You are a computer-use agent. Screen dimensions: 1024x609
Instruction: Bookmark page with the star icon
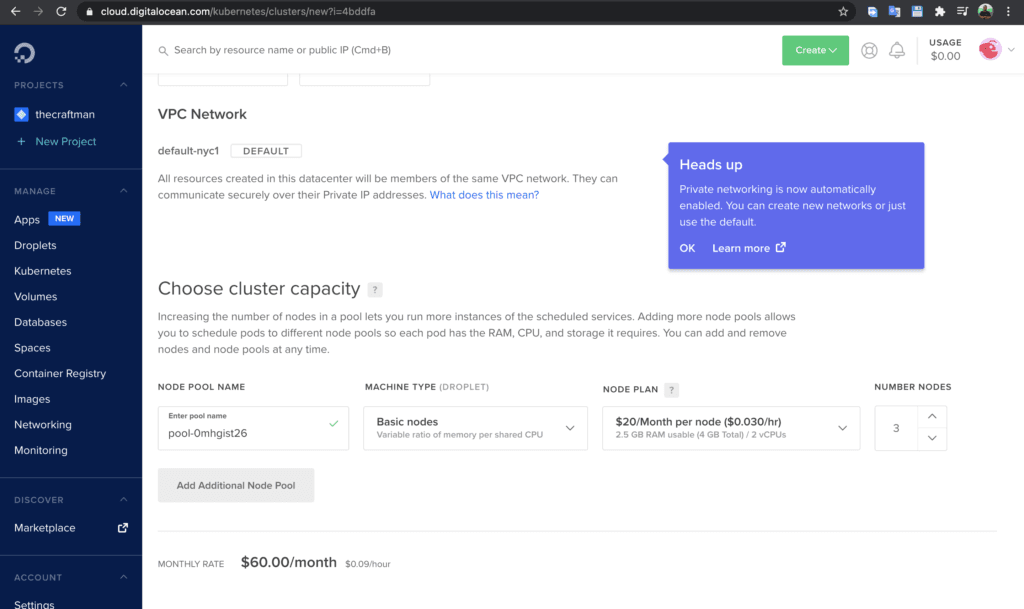pos(842,11)
